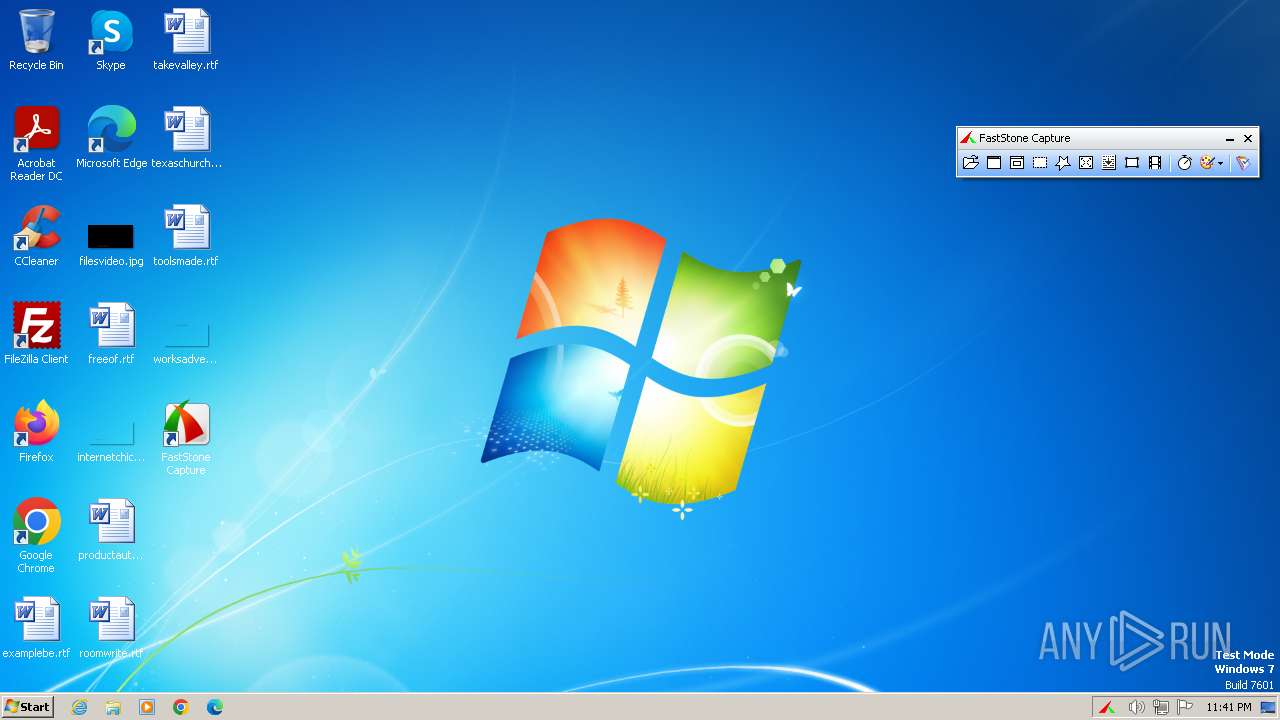This screenshot has width=1280, height=720.
Task: Select the CCleaner desktop shortcut
Action: tap(36, 236)
